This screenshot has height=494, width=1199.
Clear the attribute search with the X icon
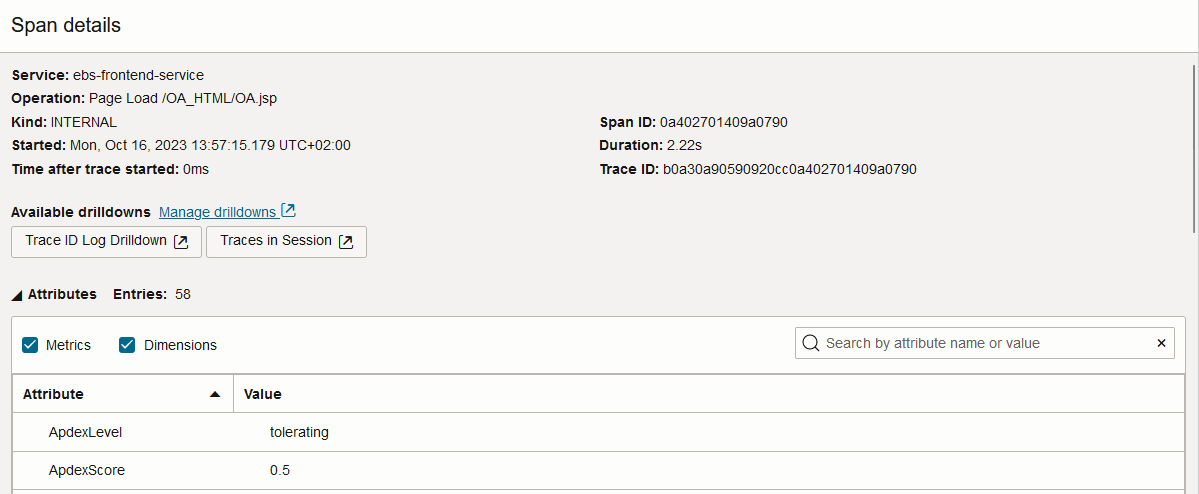(x=1161, y=343)
